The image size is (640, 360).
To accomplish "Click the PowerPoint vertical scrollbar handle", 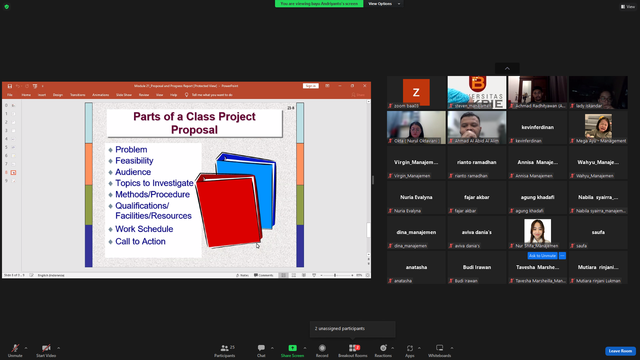I will point(369,230).
